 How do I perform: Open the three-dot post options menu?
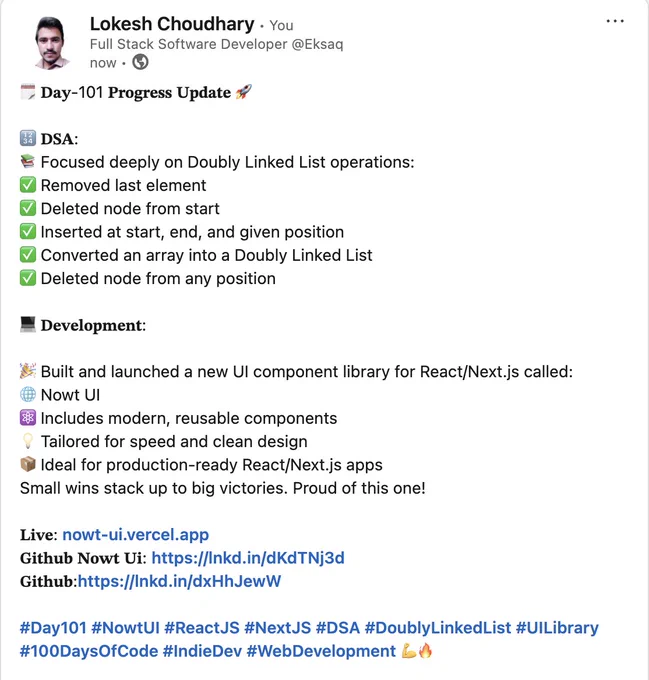tap(615, 21)
